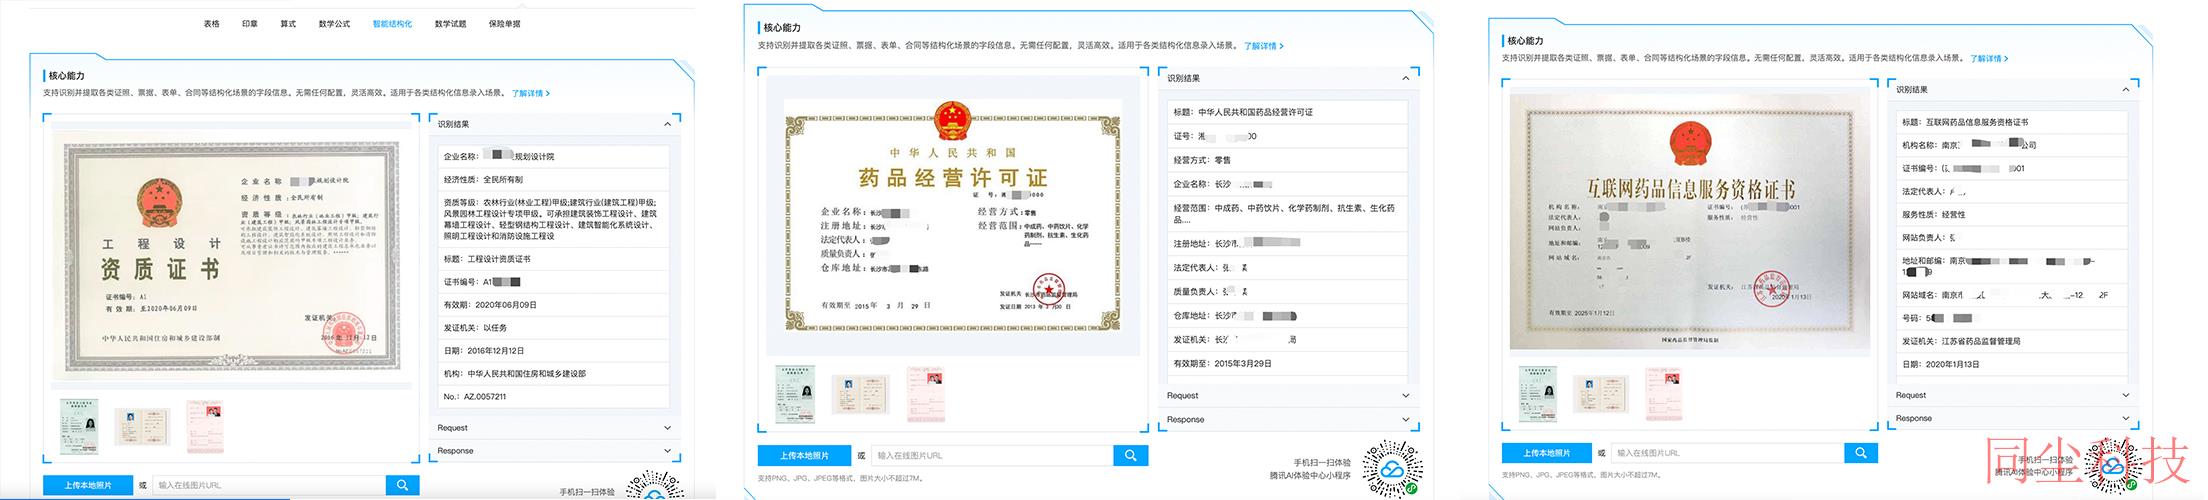
Task: Click result row 标题: 中华人民共和国药品经营许可证
Action: pyautogui.click(x=1288, y=112)
